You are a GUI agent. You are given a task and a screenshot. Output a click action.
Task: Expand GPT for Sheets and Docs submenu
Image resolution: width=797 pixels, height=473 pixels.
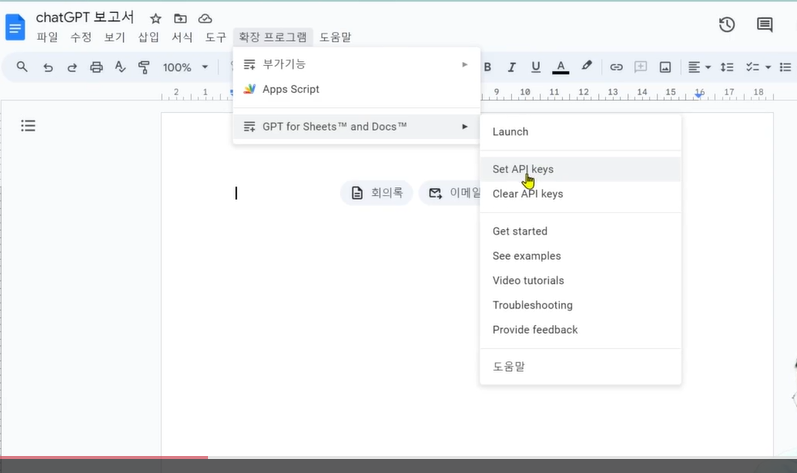click(356, 127)
